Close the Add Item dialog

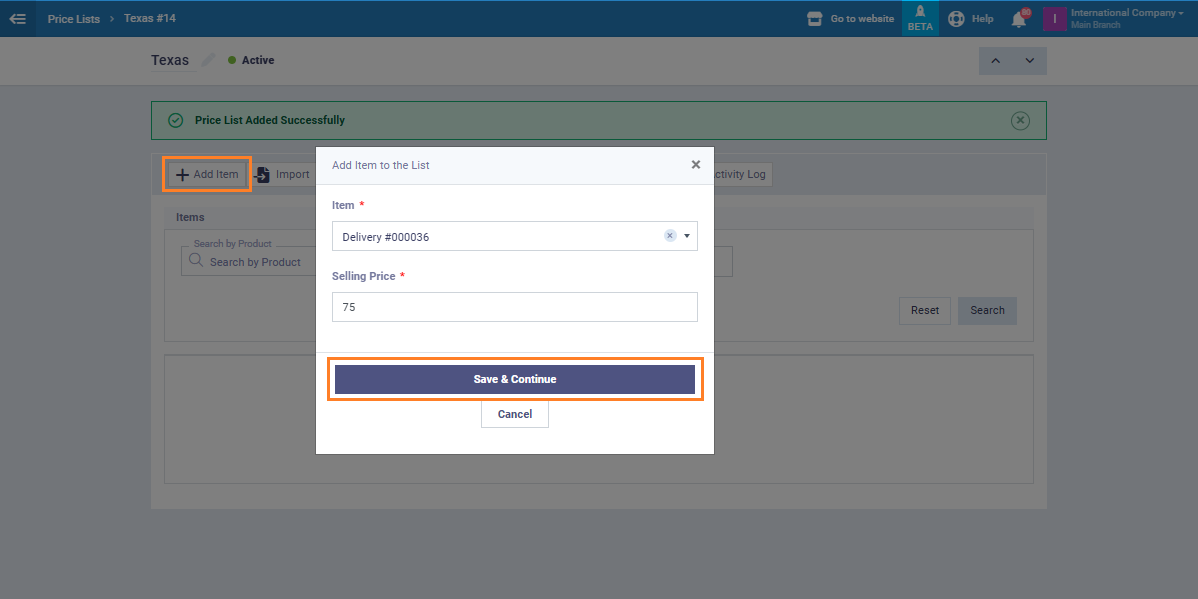pos(696,165)
